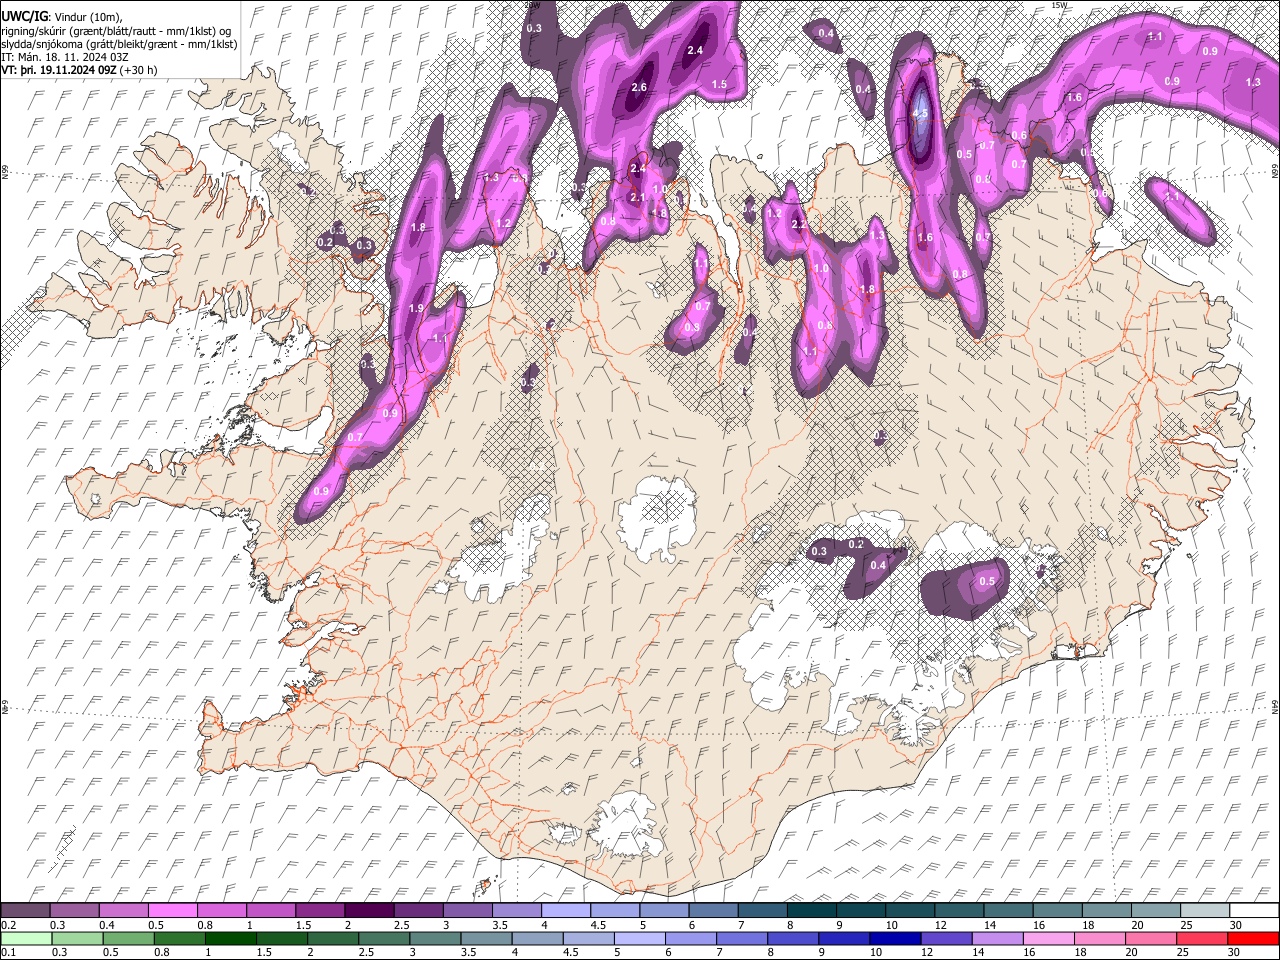
Task: Click the '0.2' tick label on the snow scale
Action: pyautogui.click(x=8, y=925)
